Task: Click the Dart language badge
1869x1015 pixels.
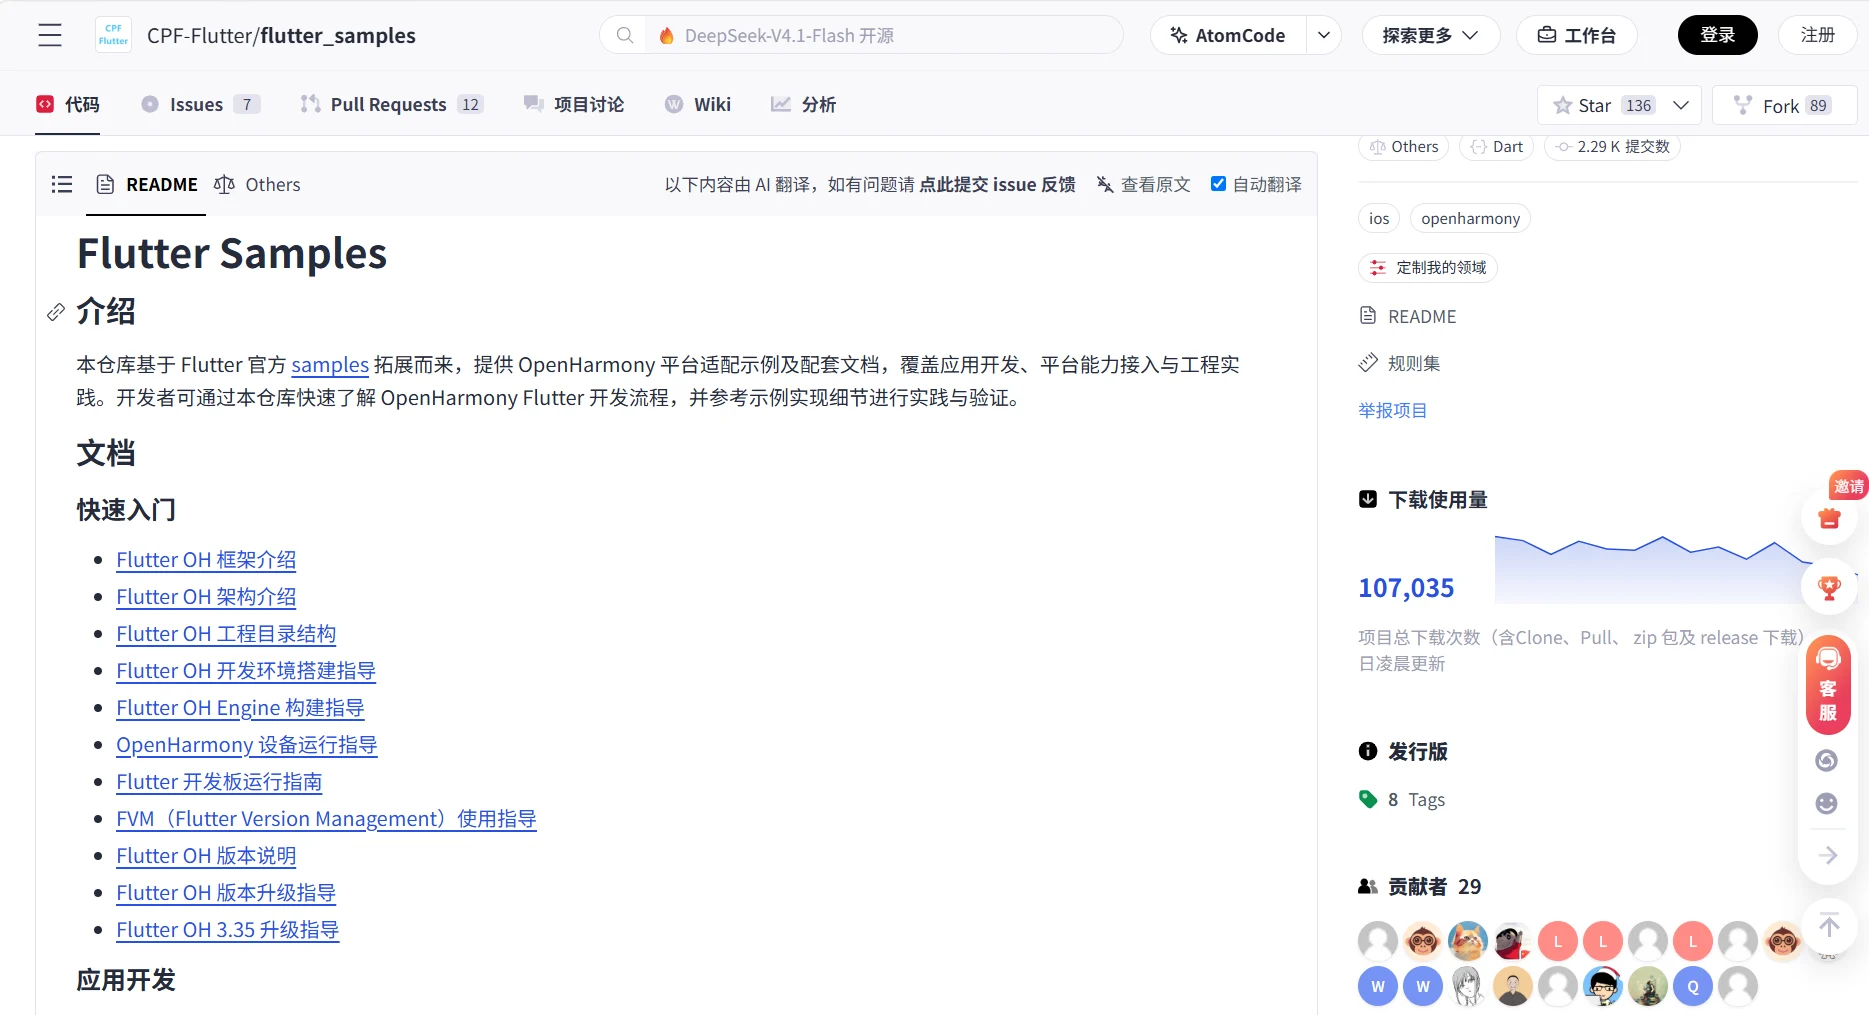Action: click(x=1497, y=147)
